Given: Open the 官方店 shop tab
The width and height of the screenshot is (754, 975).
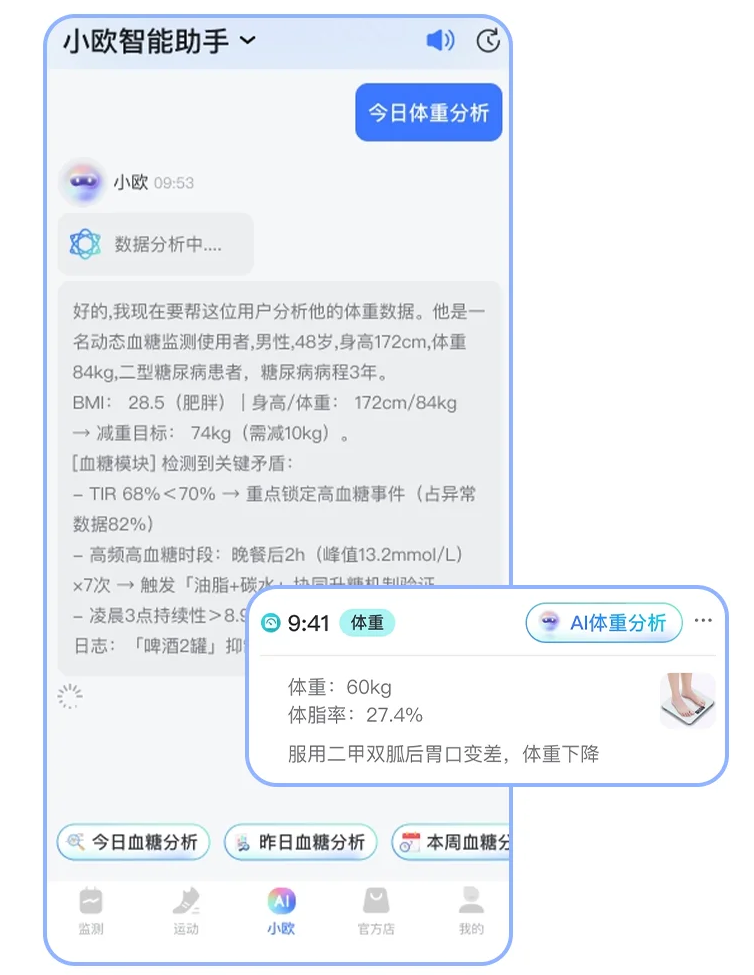Looking at the screenshot, I should [x=376, y=911].
